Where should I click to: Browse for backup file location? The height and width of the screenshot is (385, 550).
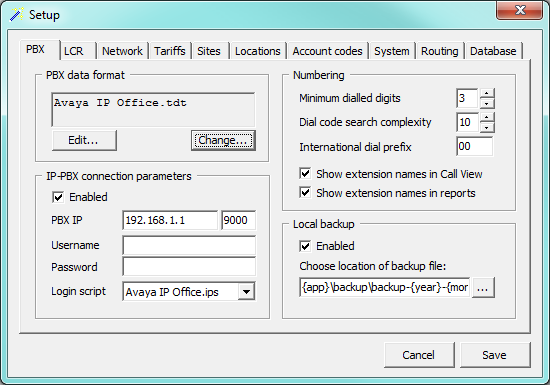[483, 288]
